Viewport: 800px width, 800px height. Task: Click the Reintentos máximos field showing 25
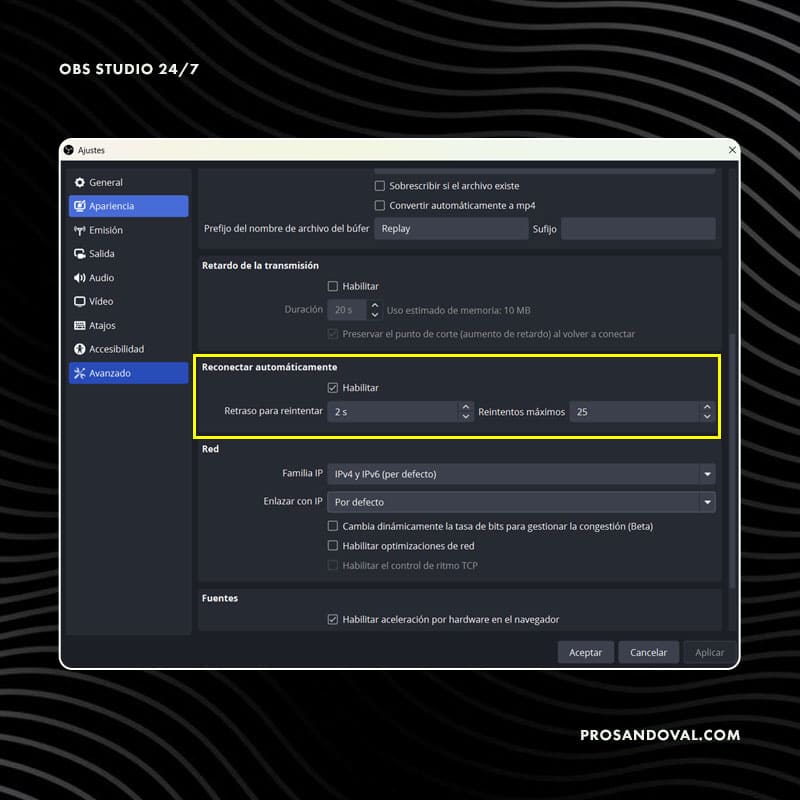tap(635, 412)
